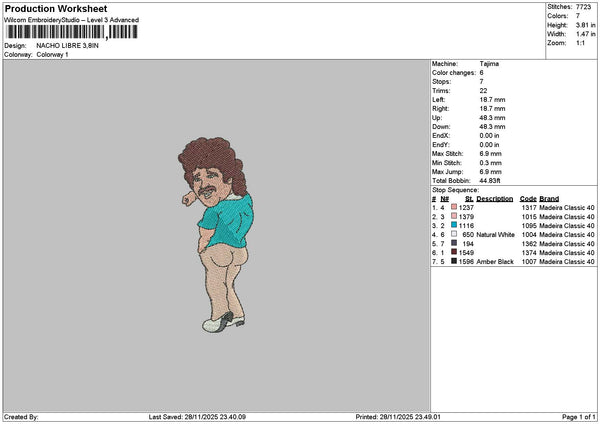
Task: Click the 'Production Worksheet' heading
Action: (x=56, y=8)
